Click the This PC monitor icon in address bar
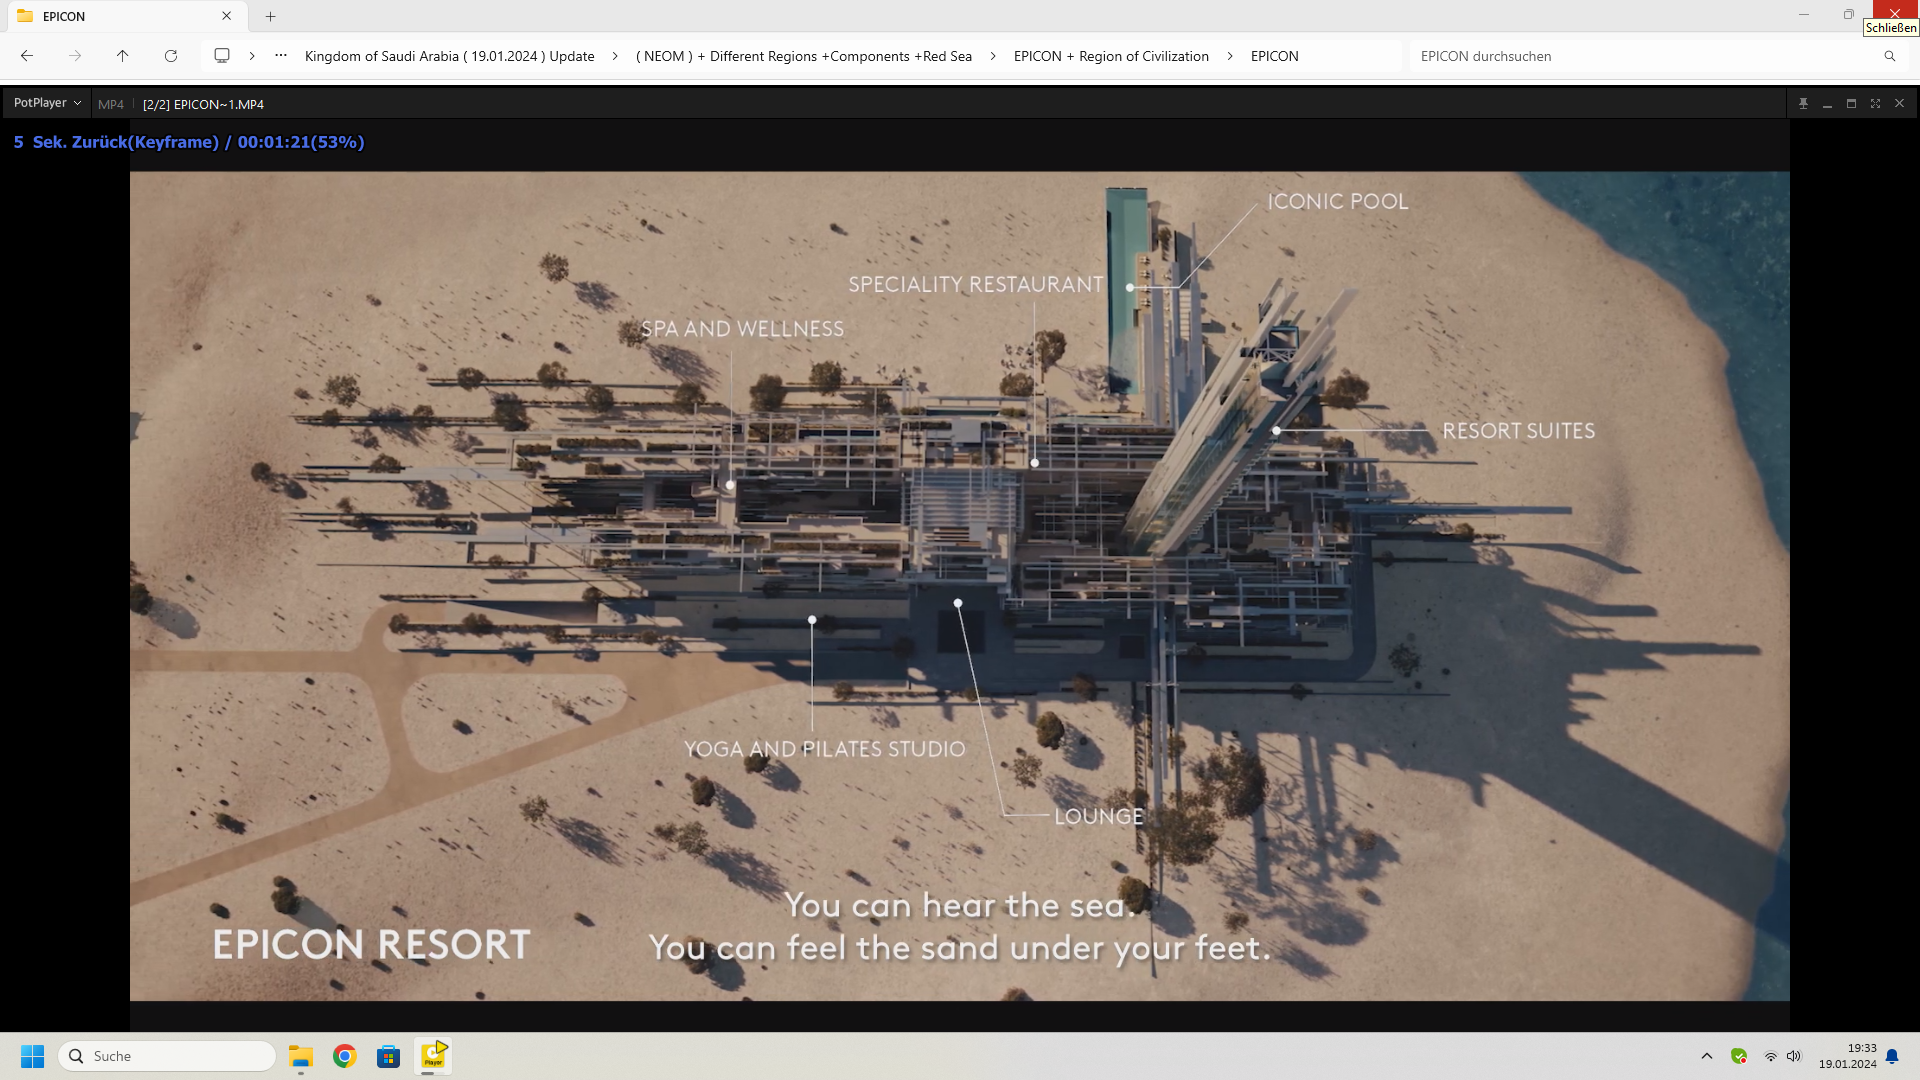The width and height of the screenshot is (1920, 1080). 222,56
